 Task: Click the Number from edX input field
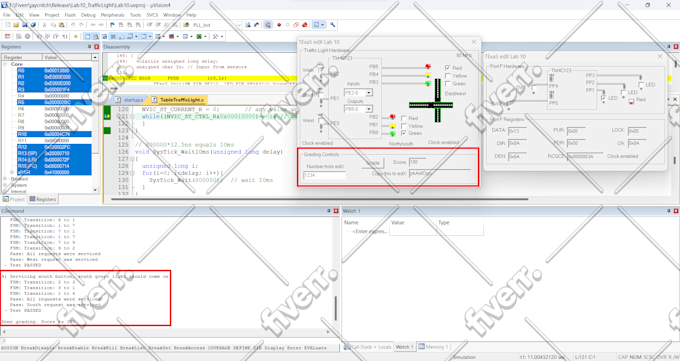click(x=324, y=175)
